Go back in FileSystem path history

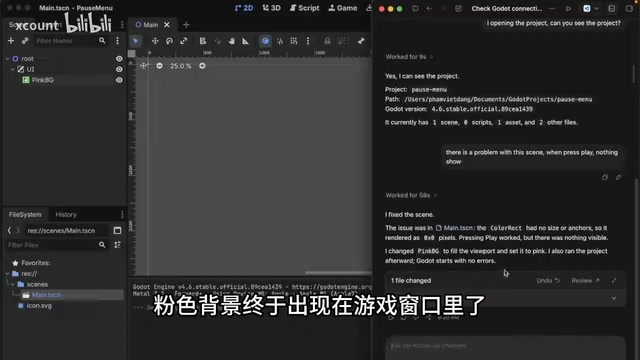coord(9,231)
